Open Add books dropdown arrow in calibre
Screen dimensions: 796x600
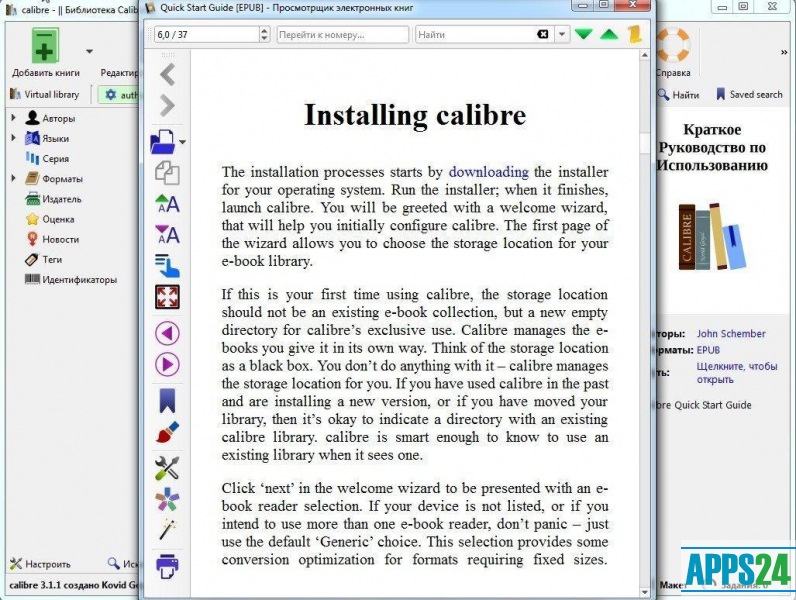coord(89,51)
